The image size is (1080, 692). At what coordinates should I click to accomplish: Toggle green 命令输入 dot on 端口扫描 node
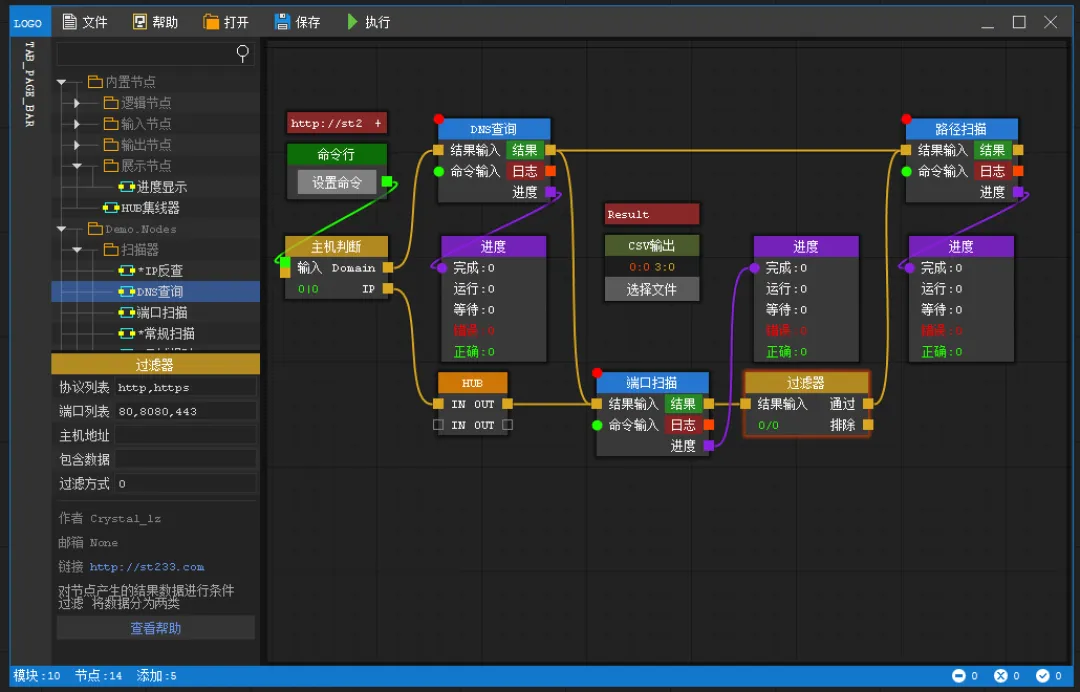coord(597,425)
